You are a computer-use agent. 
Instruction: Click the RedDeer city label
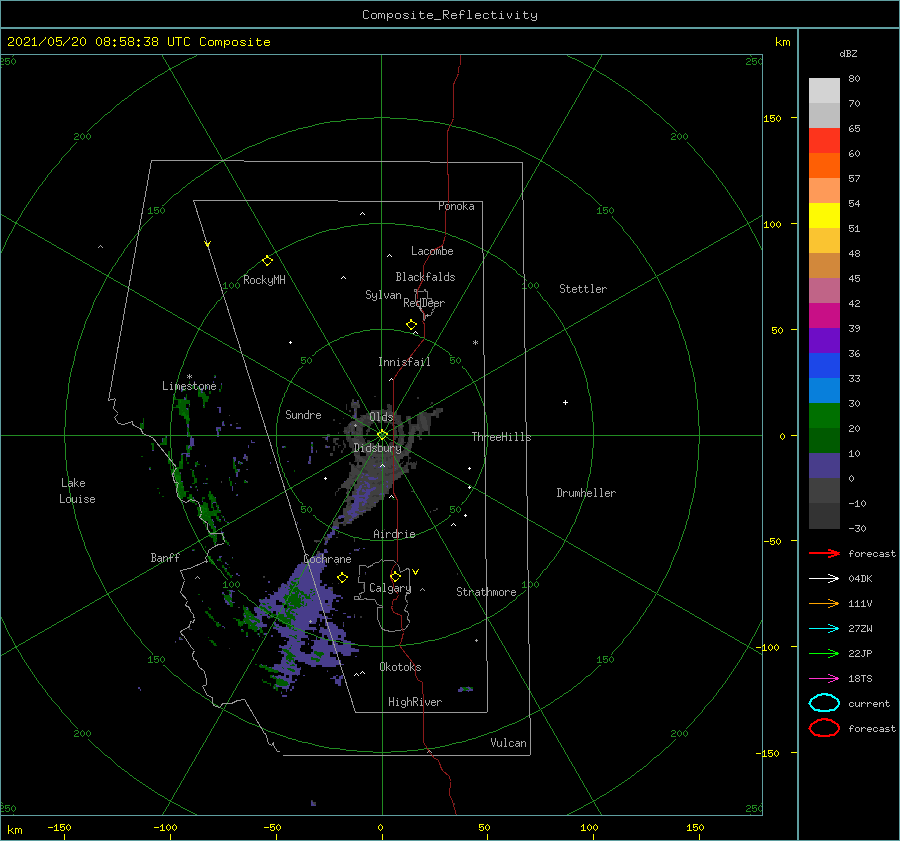(424, 303)
